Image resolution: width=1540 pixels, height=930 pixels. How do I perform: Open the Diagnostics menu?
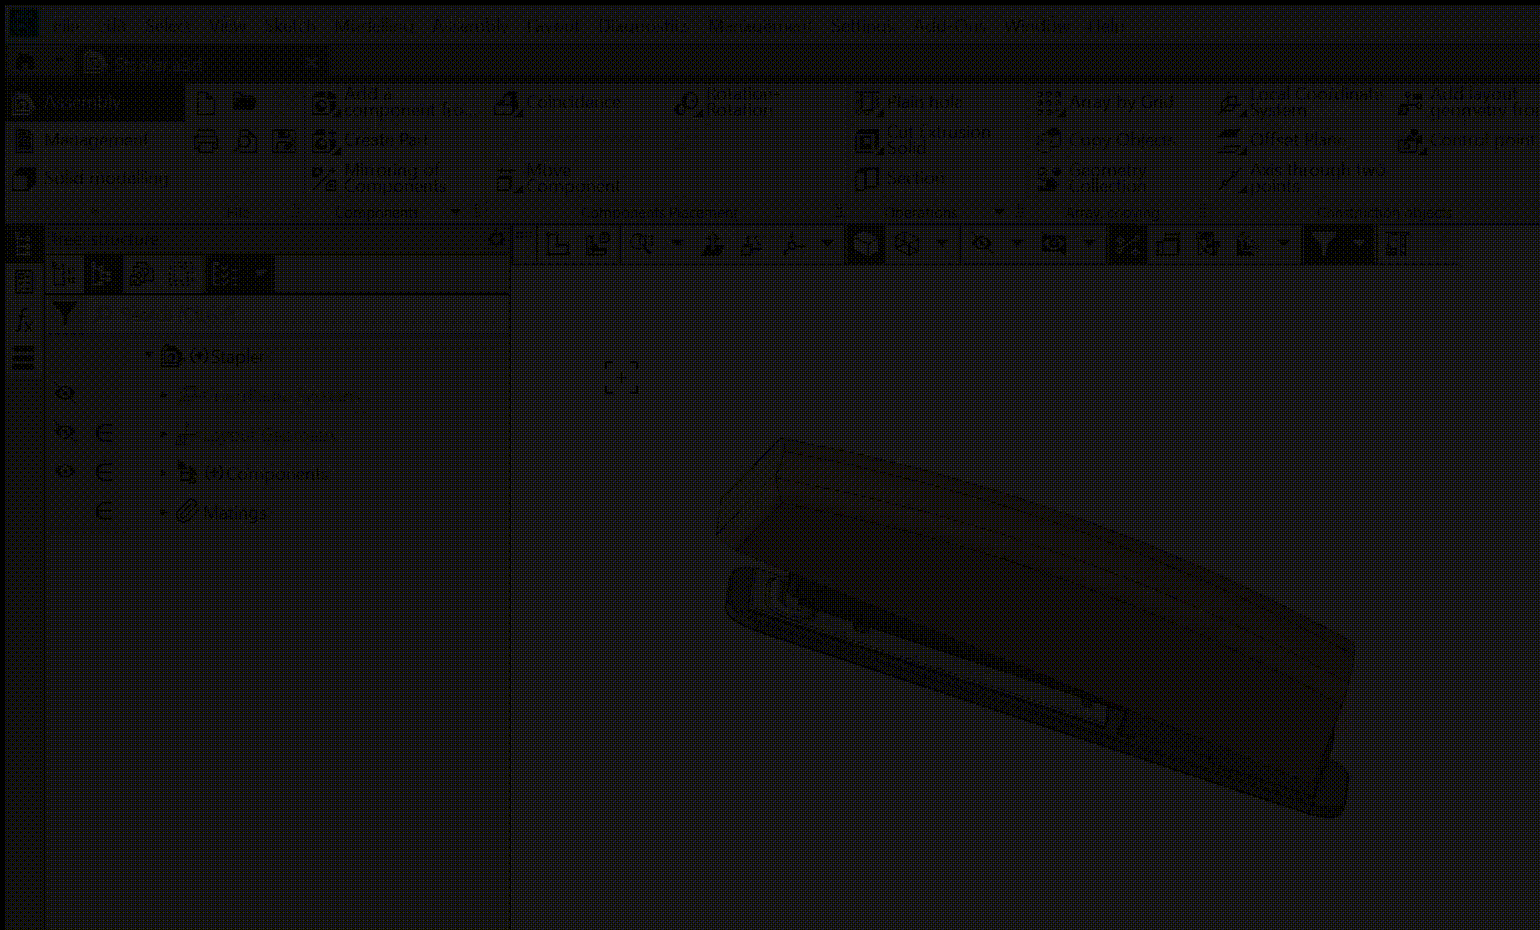pos(642,26)
